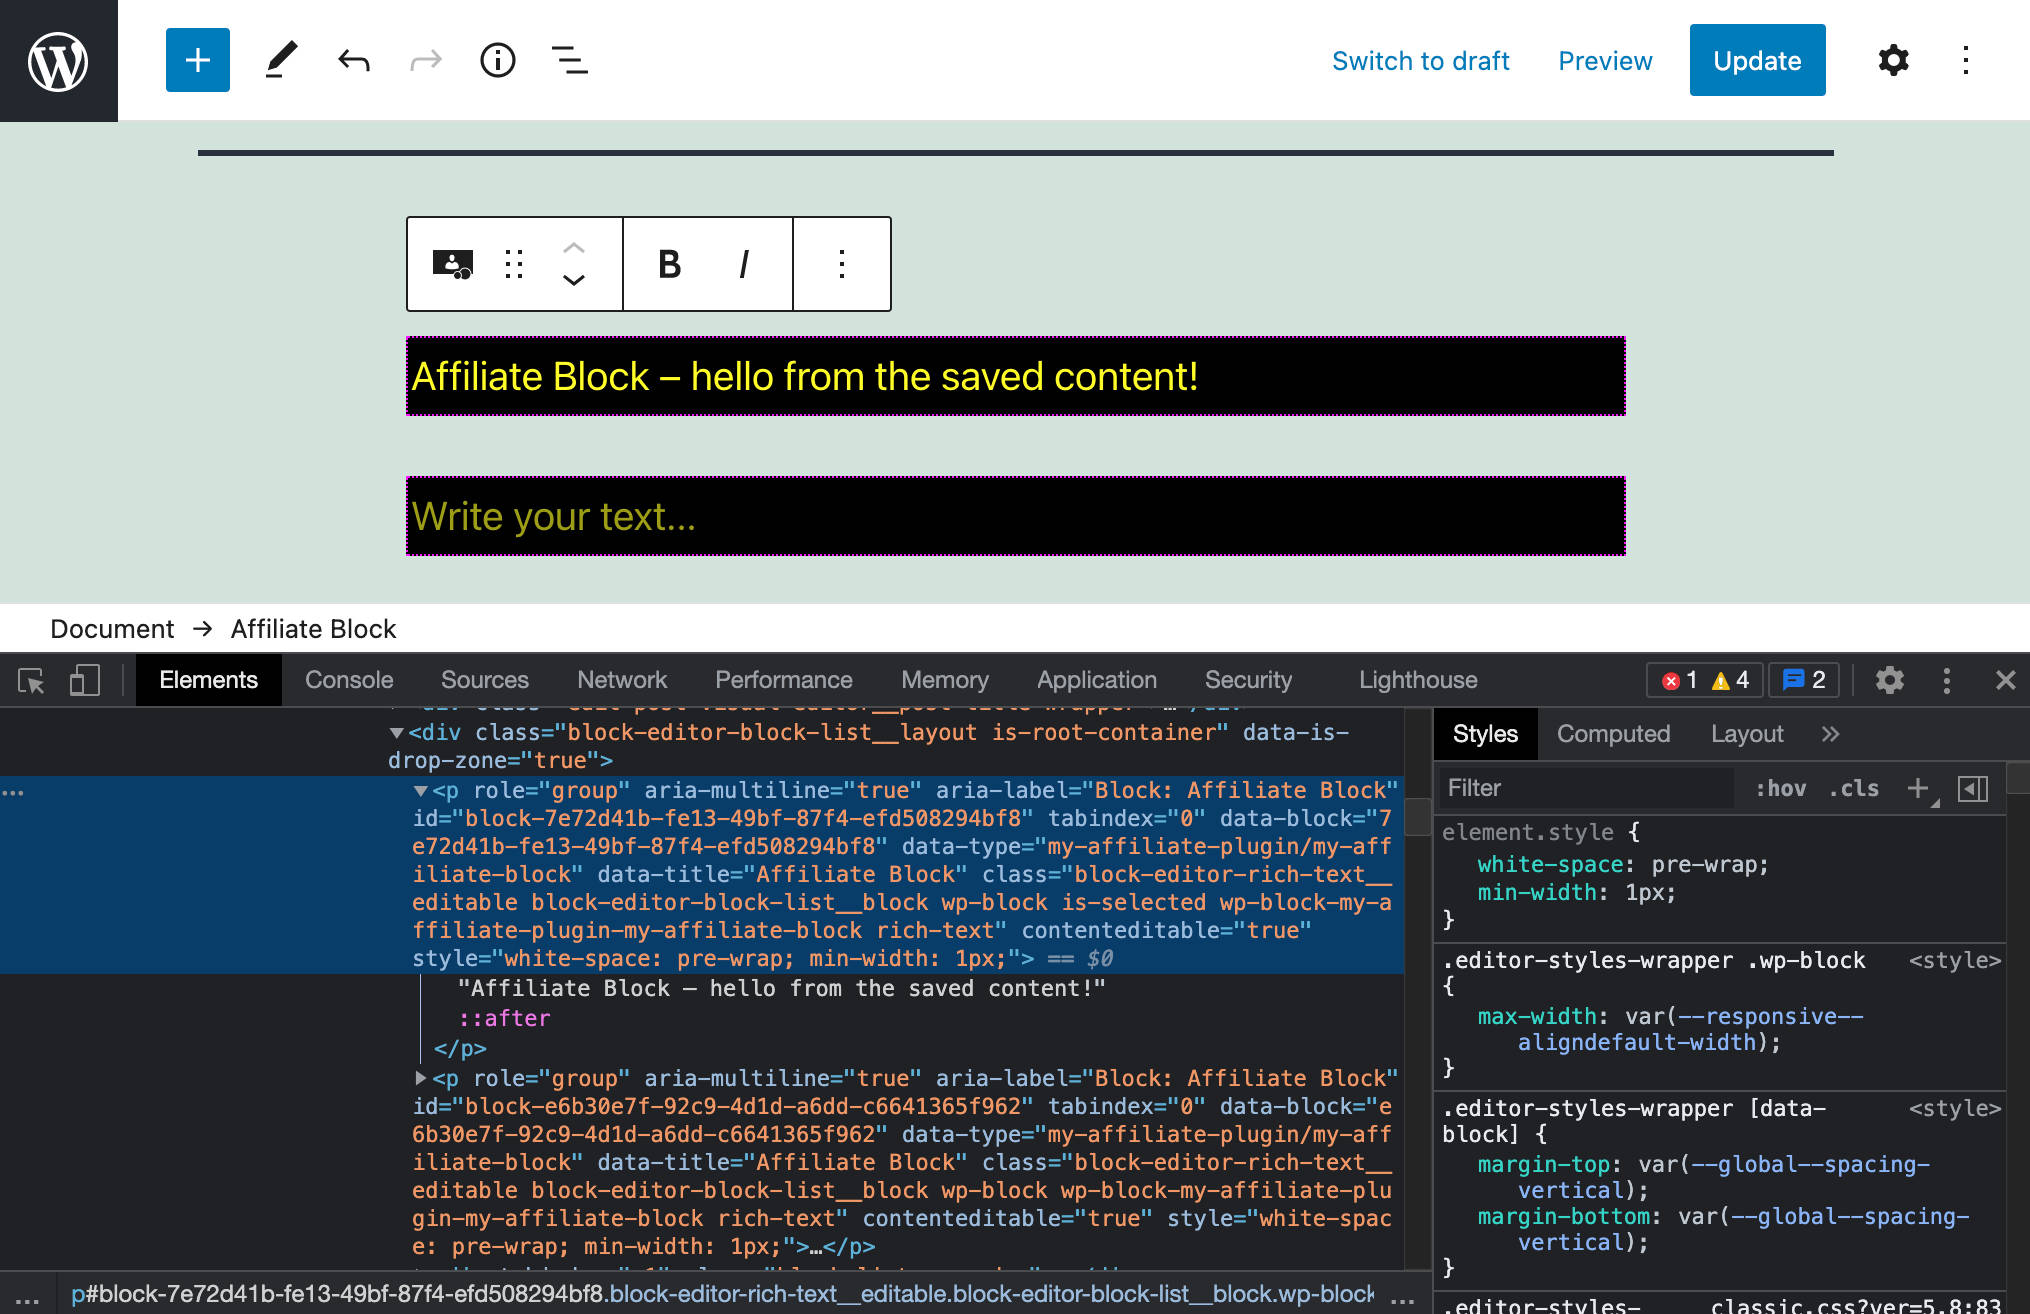
Task: Click the block drag handle icon
Action: 514,264
